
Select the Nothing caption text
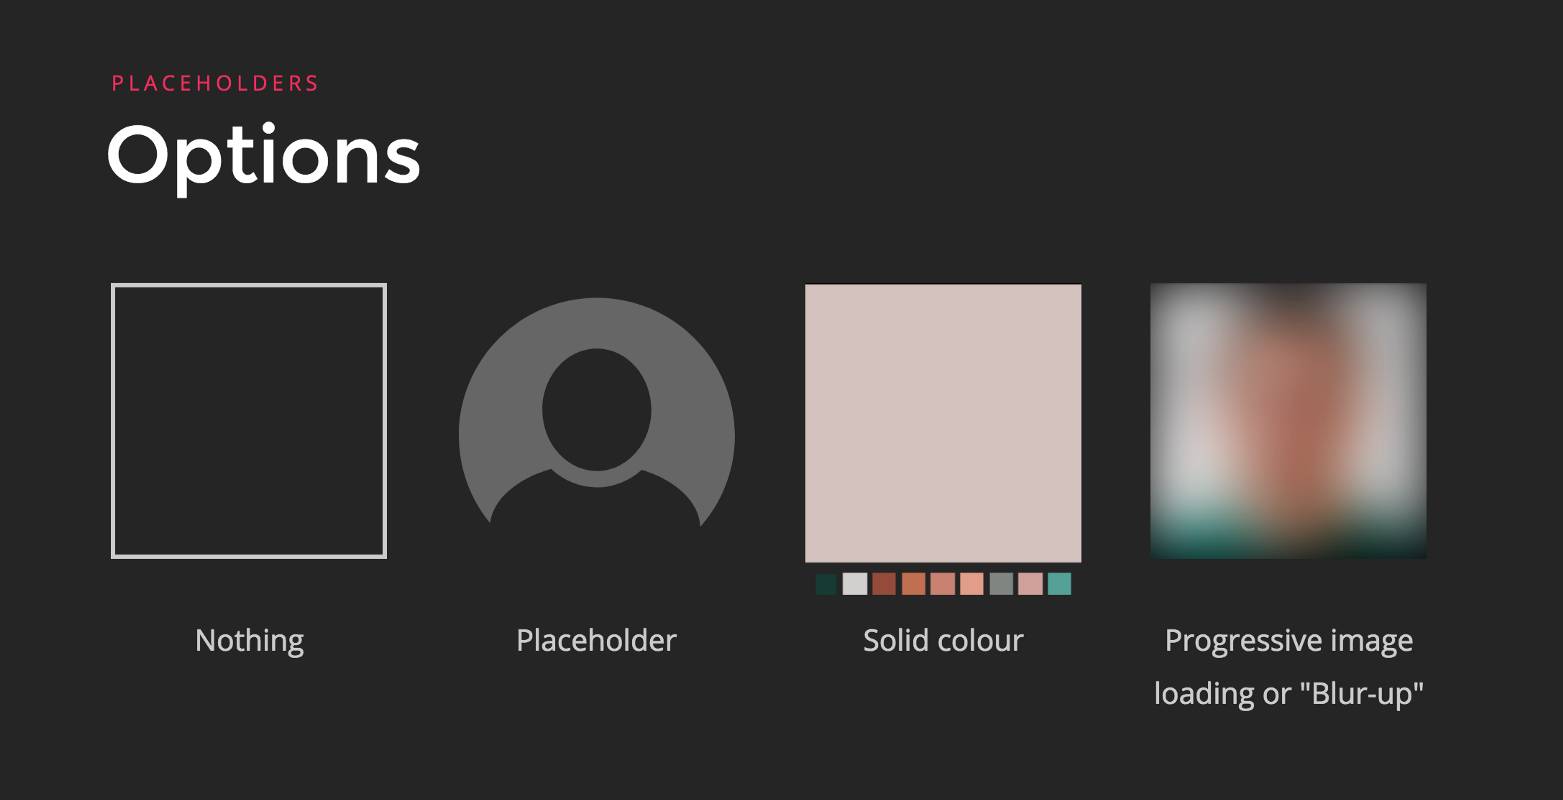click(x=249, y=640)
